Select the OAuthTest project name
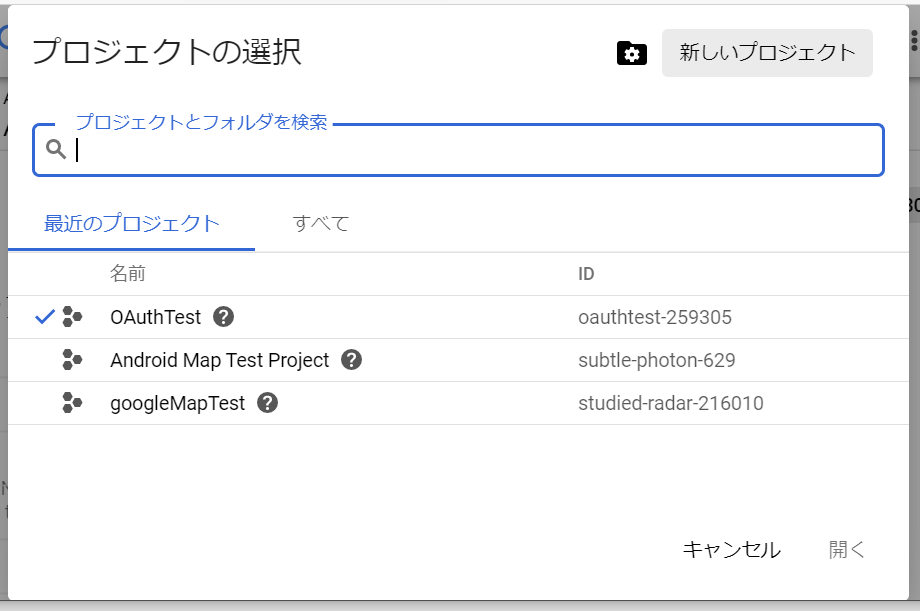Screen dimensions: 920x611 (x=155, y=317)
